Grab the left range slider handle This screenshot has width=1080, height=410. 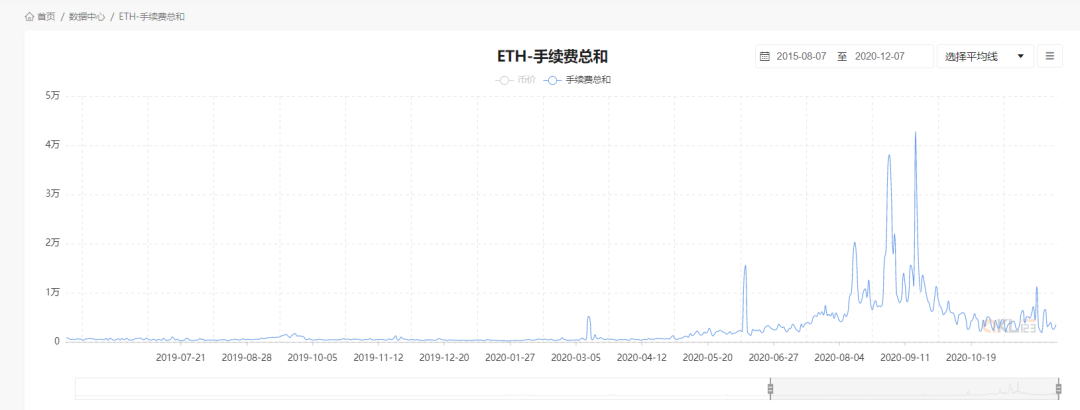click(771, 389)
